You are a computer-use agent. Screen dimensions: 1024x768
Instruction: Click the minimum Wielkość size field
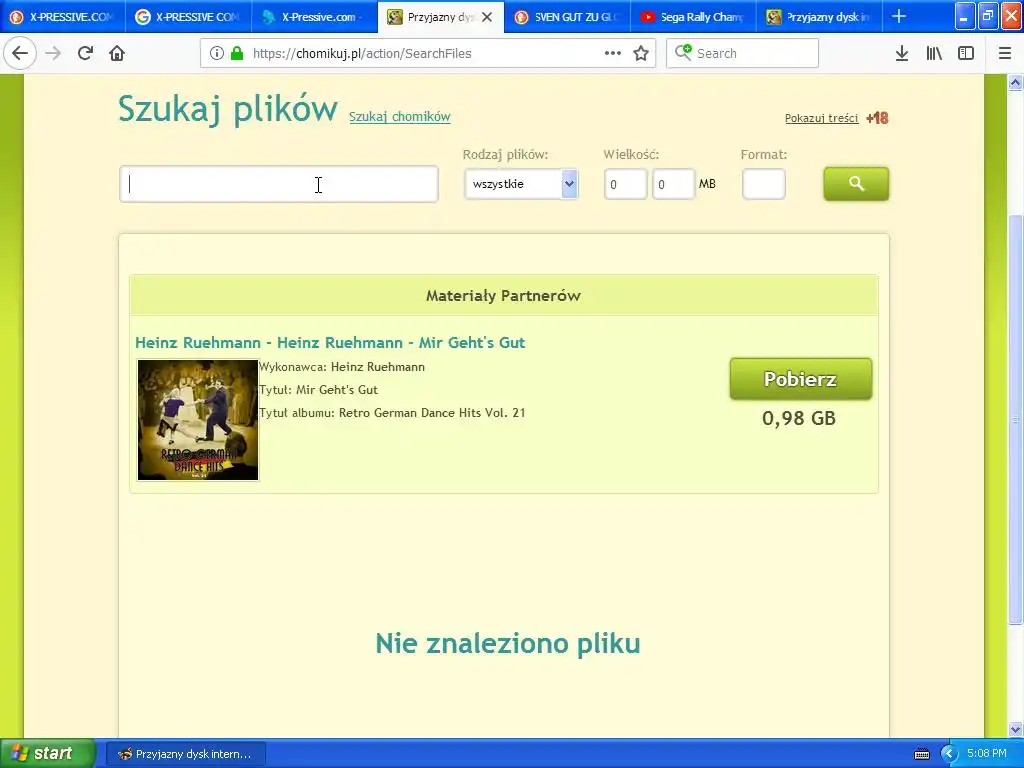(626, 184)
